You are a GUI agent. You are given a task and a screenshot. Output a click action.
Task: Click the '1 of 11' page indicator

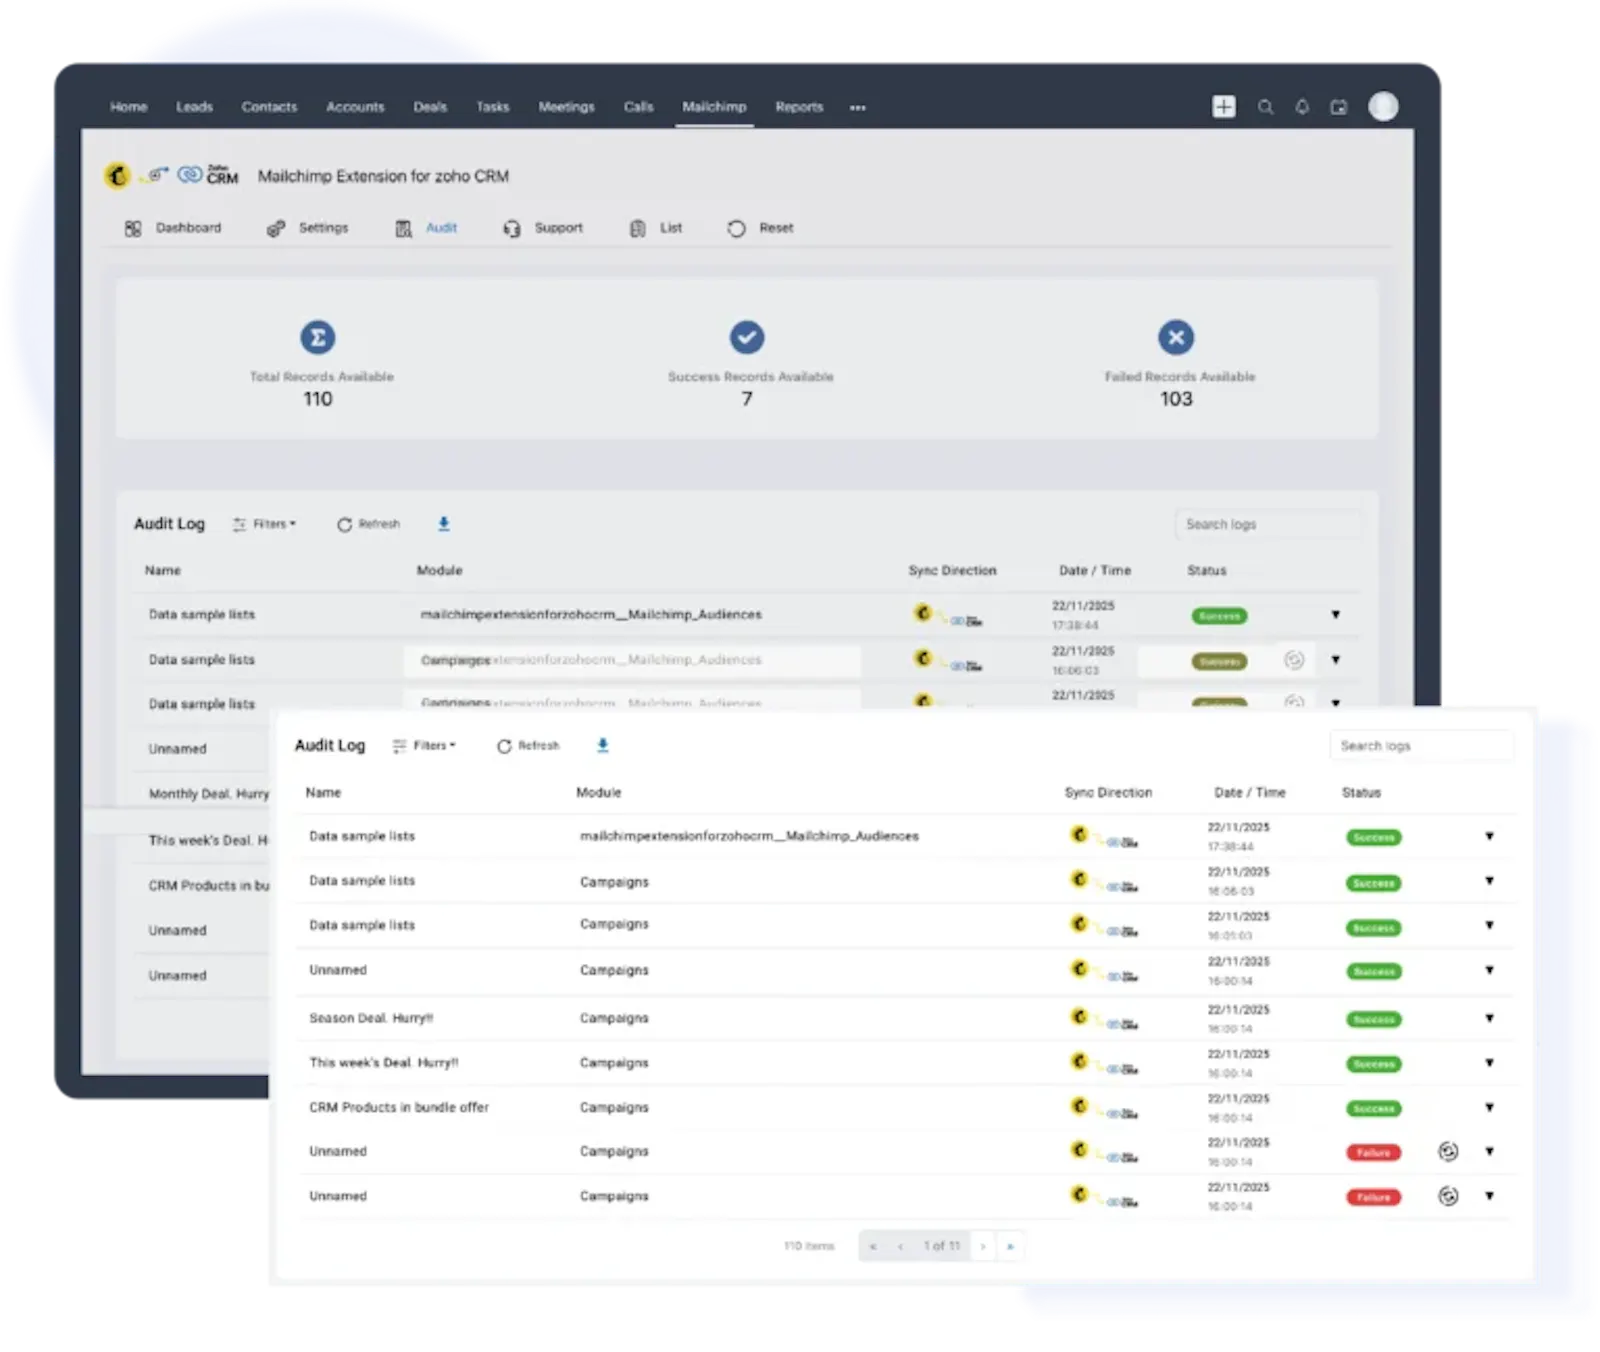tap(941, 1246)
